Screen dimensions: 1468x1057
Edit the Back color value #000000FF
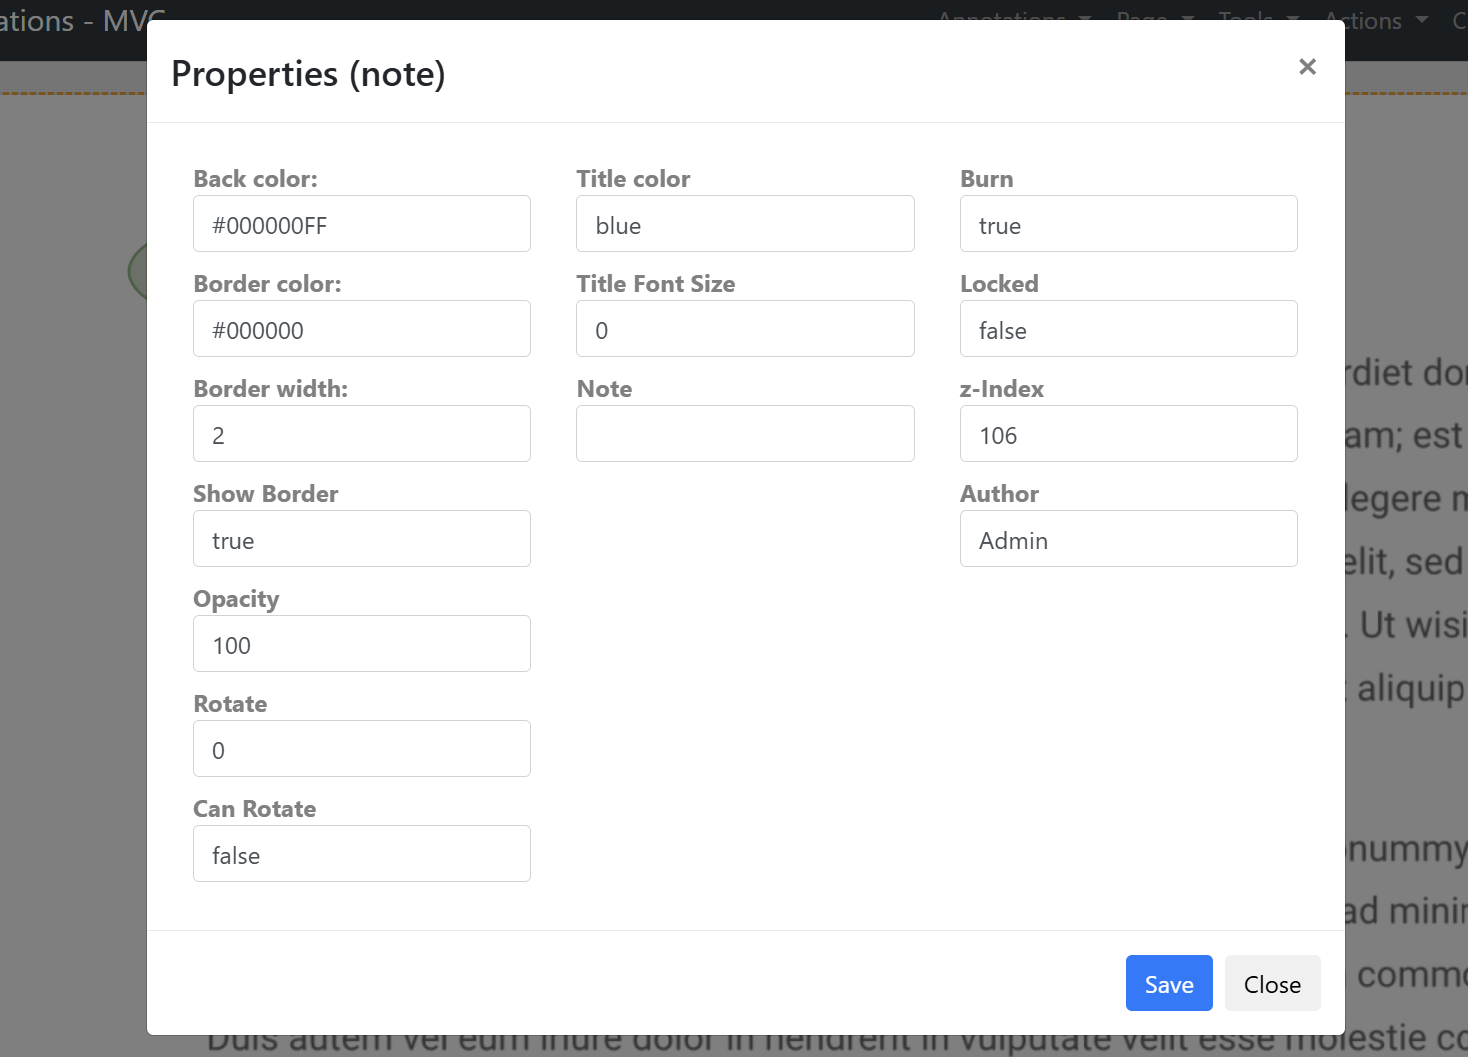coord(361,224)
